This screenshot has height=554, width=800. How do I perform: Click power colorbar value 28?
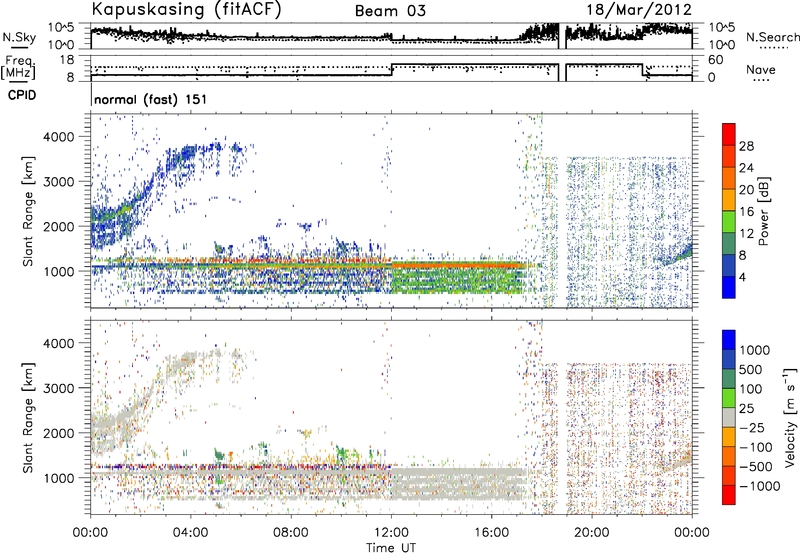click(x=746, y=146)
